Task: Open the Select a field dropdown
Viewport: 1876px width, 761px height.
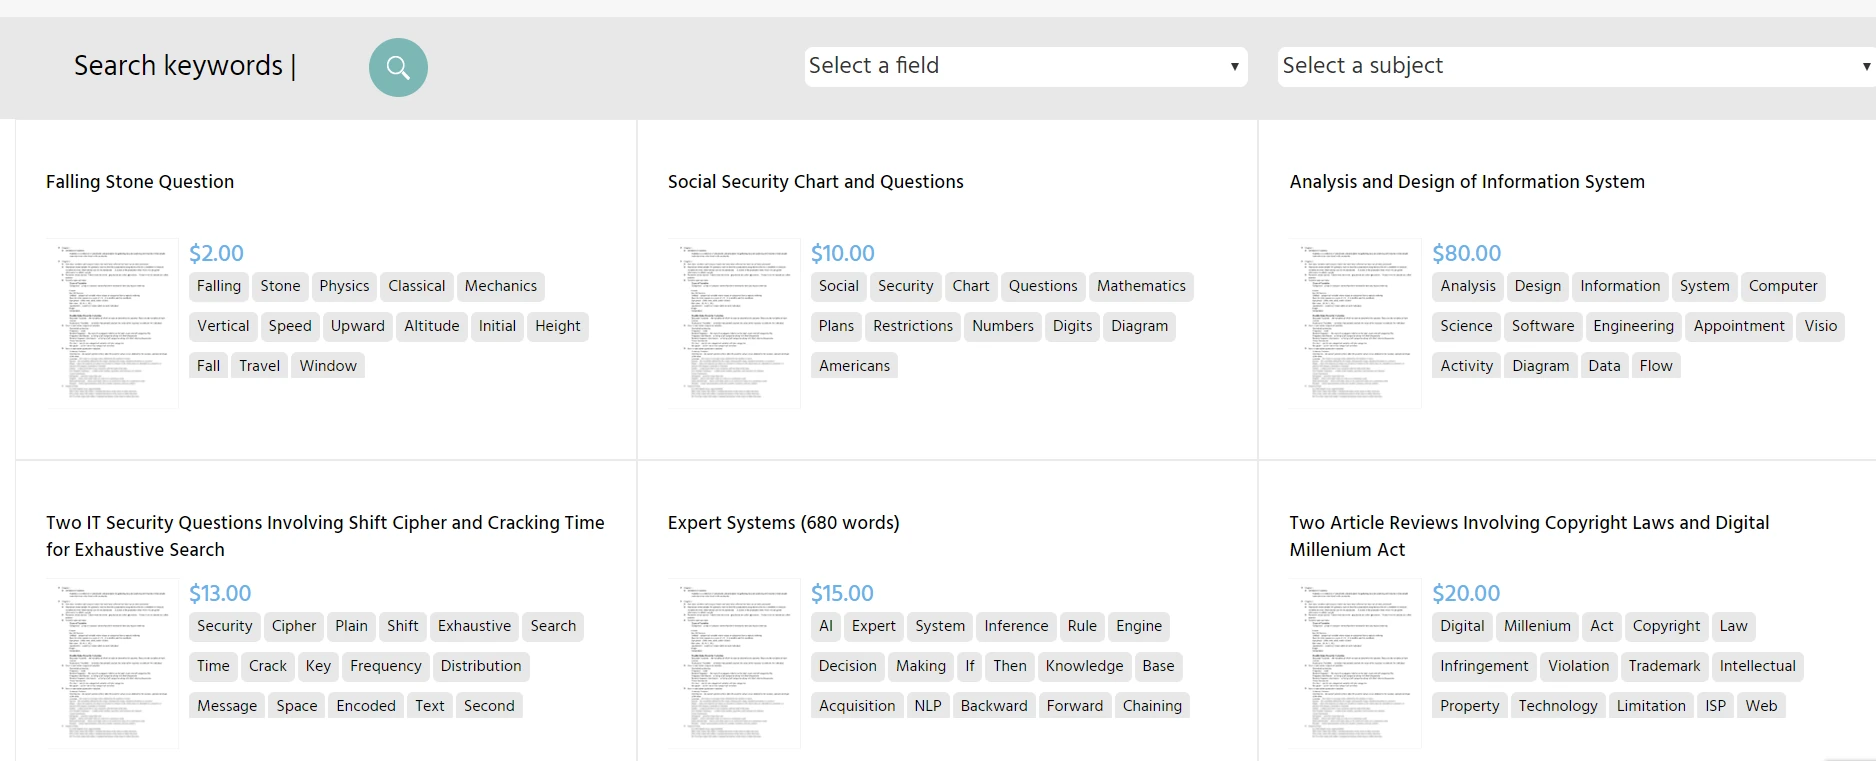Action: tap(1025, 66)
